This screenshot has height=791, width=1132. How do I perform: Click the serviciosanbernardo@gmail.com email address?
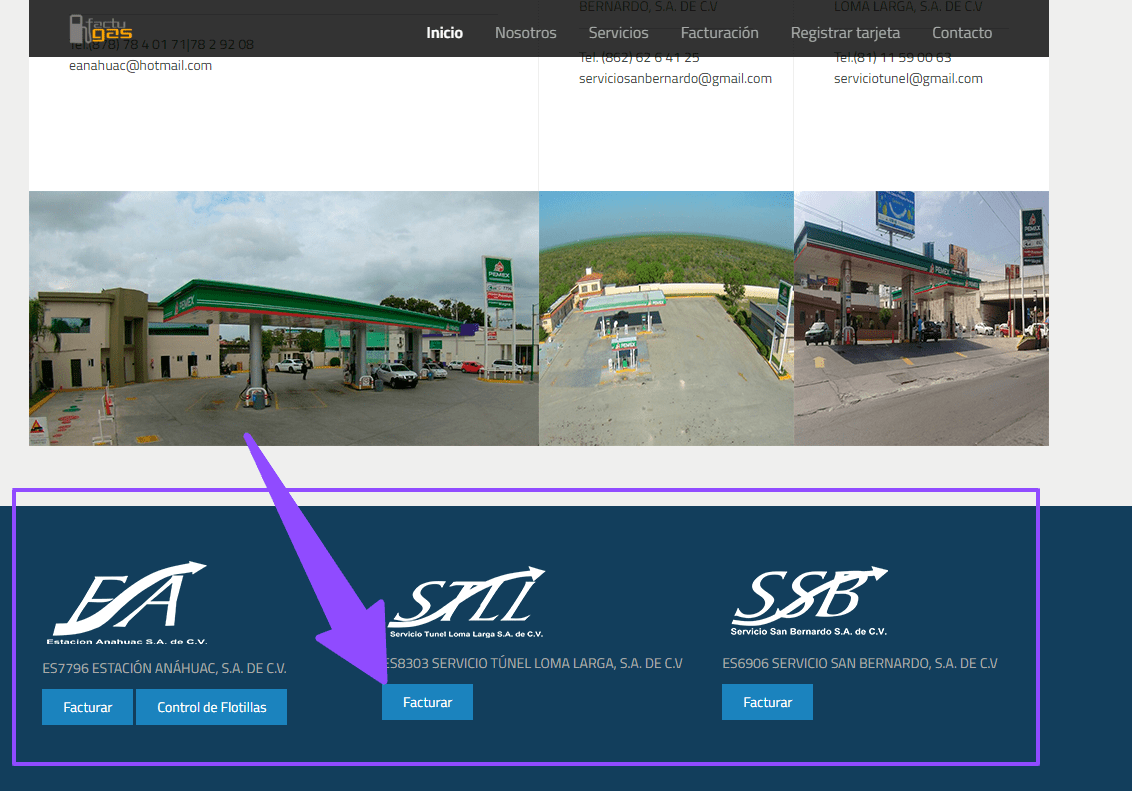click(675, 79)
